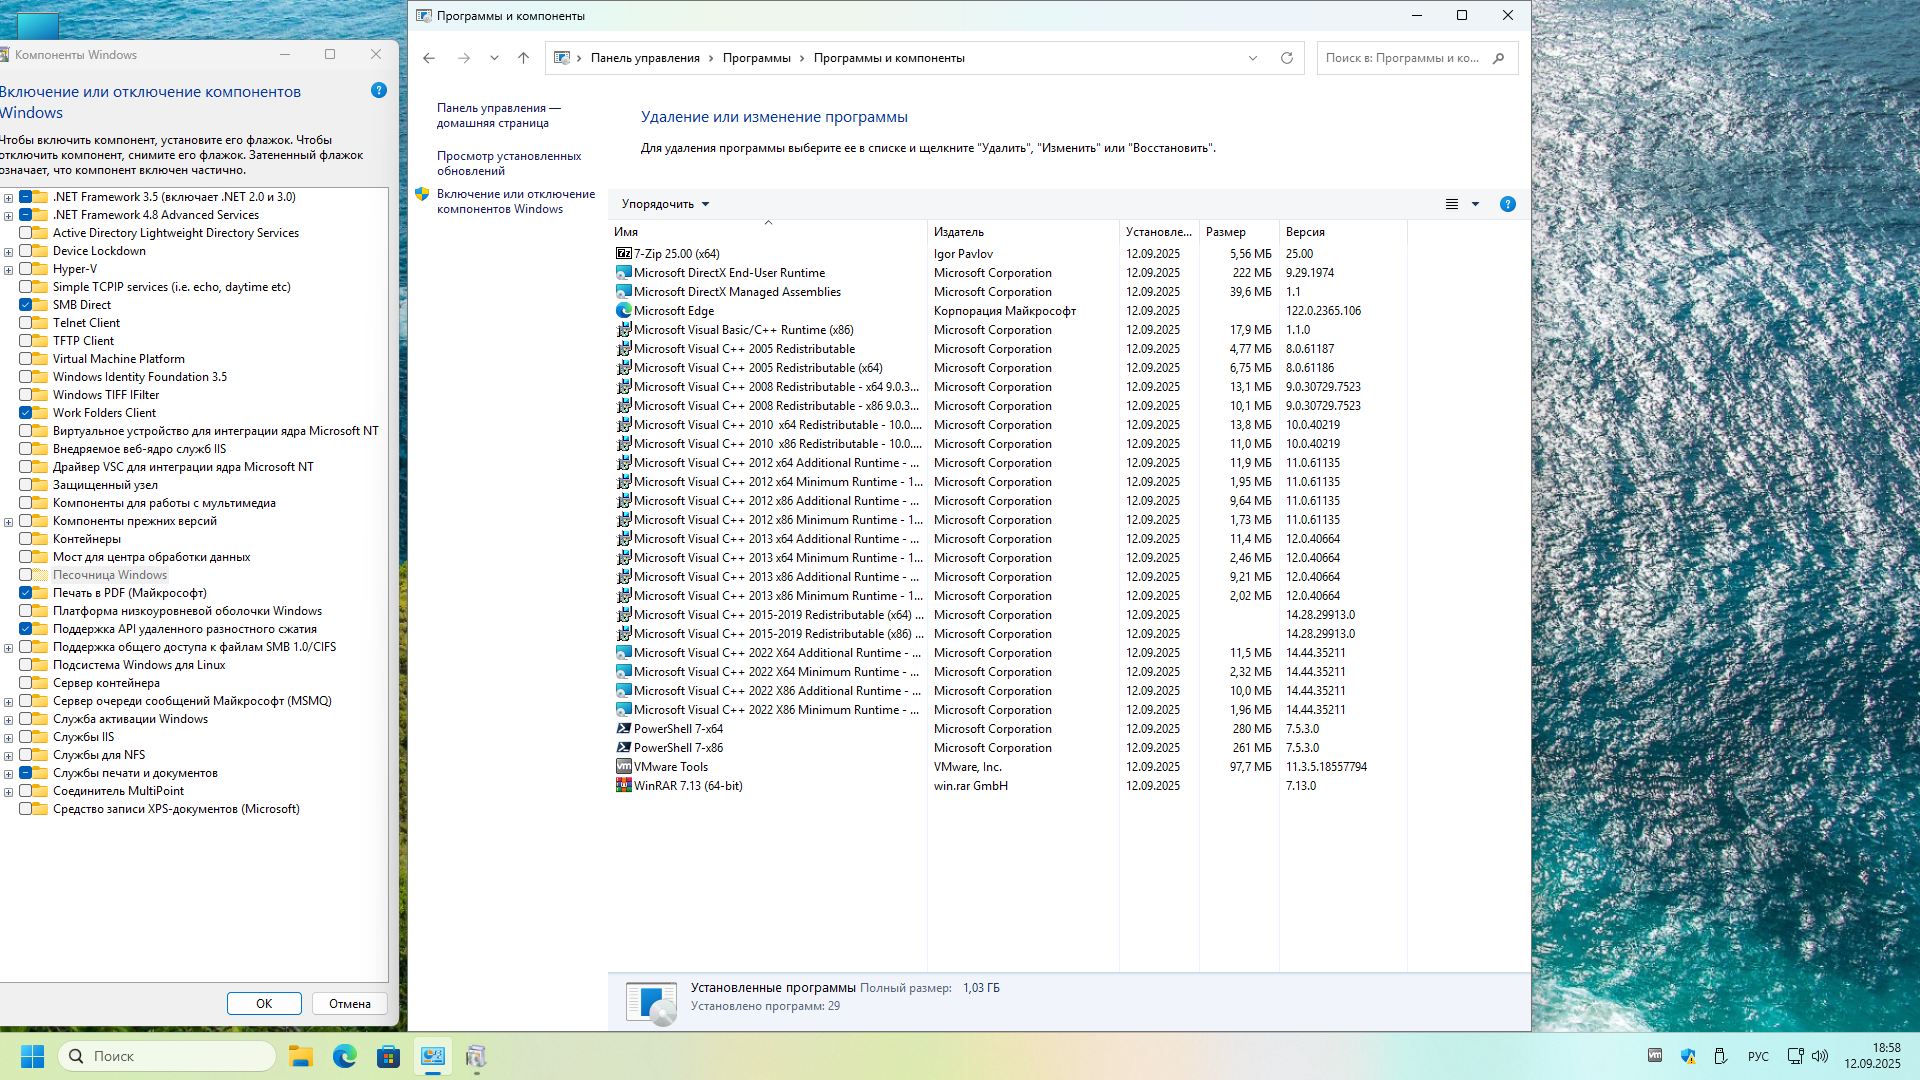Click the Windows Security tray icon
Image resolution: width=1920 pixels, height=1080 pixels.
(1689, 1056)
